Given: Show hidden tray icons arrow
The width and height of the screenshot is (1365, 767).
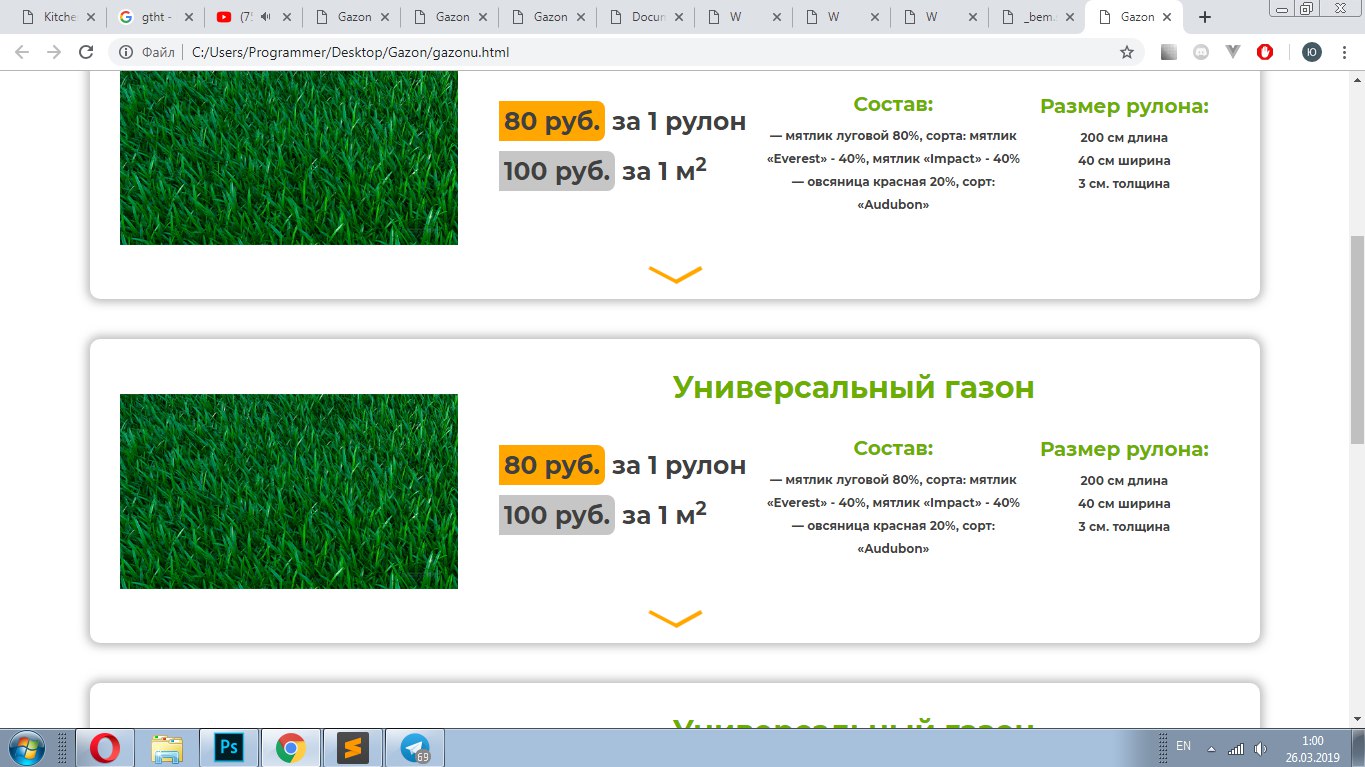Looking at the screenshot, I should pyautogui.click(x=1211, y=749).
